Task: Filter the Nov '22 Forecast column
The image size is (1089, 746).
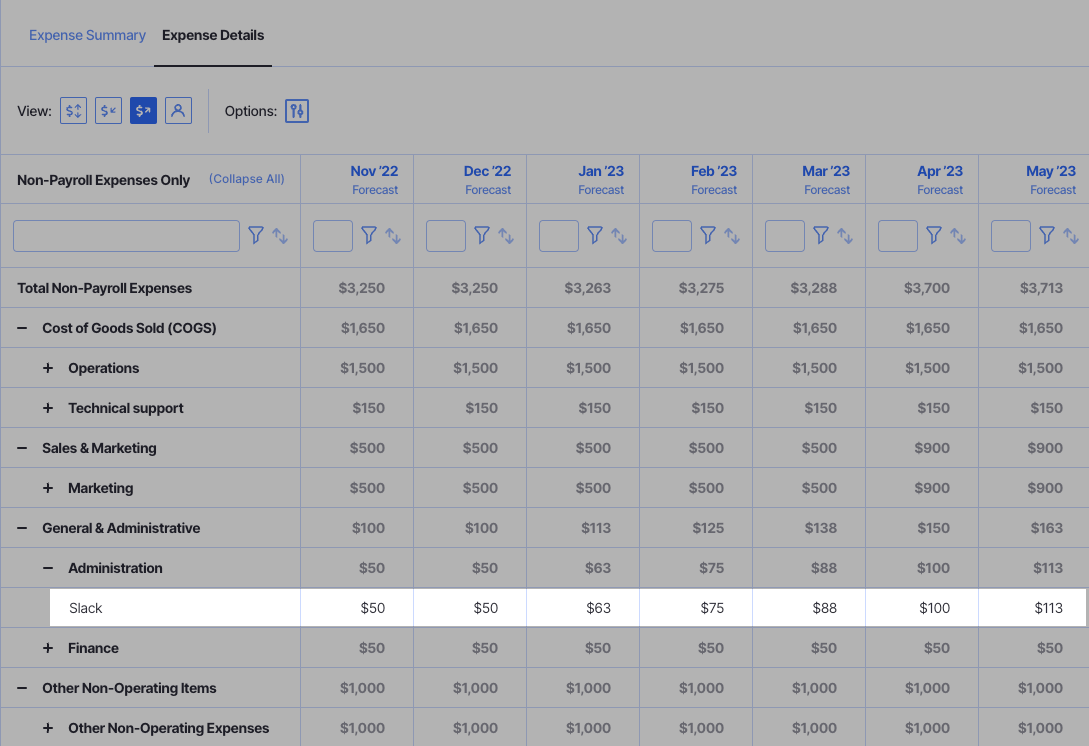Action: [x=369, y=235]
